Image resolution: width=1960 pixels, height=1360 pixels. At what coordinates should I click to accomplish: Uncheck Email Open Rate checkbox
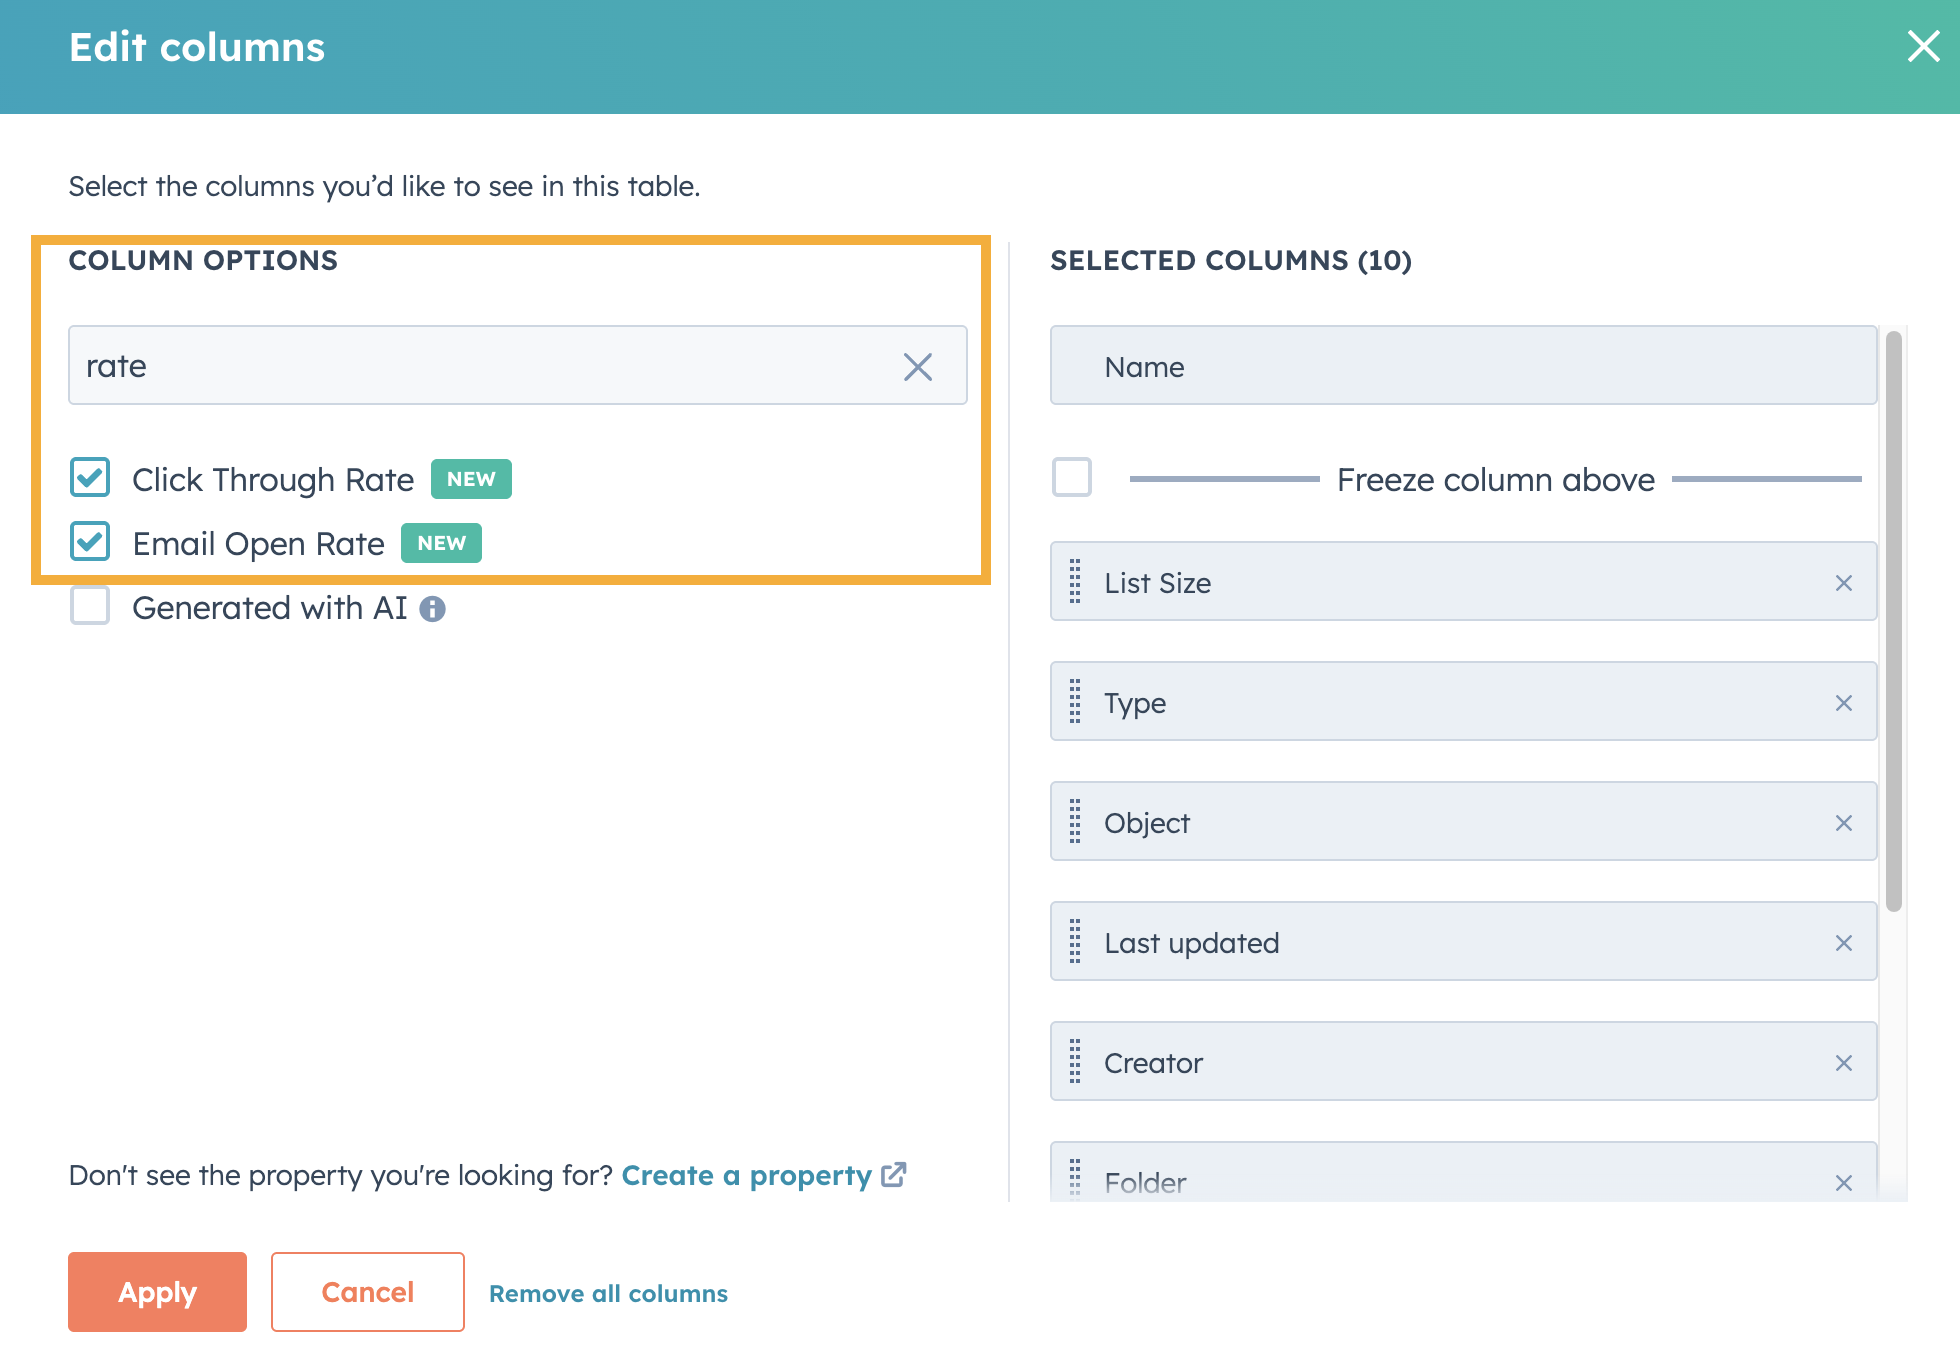coord(90,542)
